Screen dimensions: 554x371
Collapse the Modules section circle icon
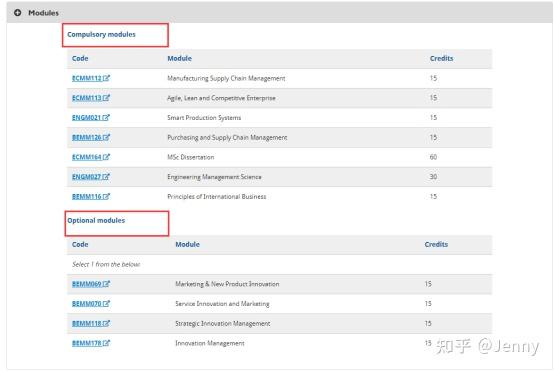click(17, 13)
